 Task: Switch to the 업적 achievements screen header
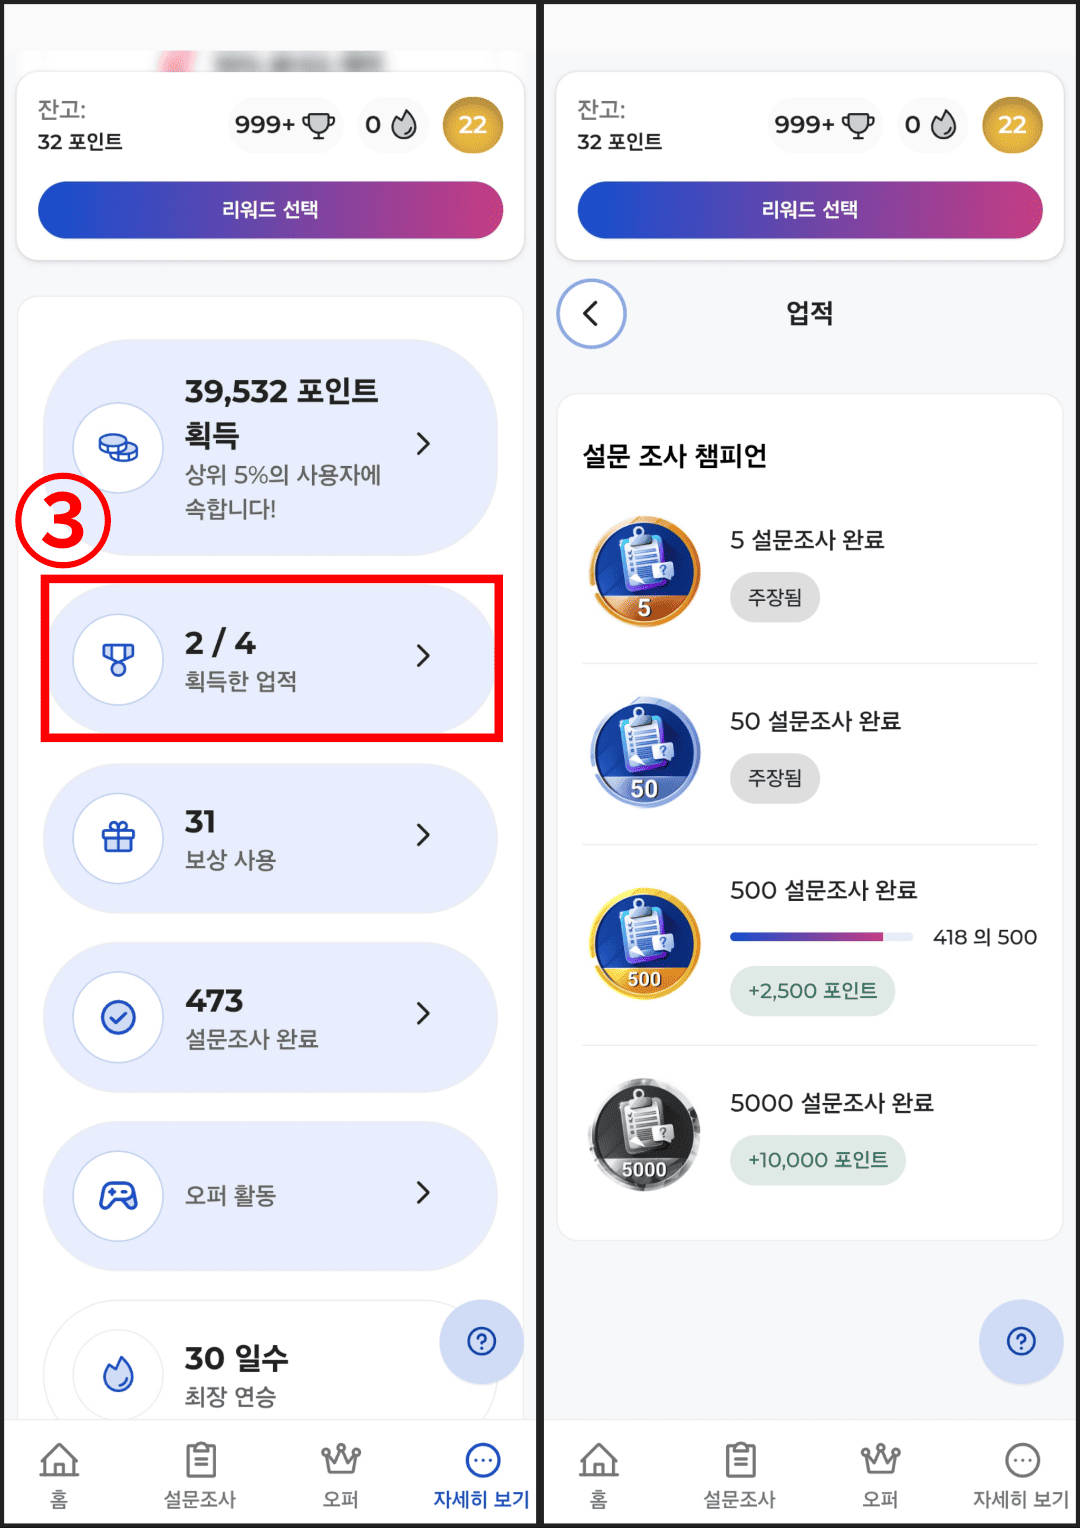(x=810, y=313)
